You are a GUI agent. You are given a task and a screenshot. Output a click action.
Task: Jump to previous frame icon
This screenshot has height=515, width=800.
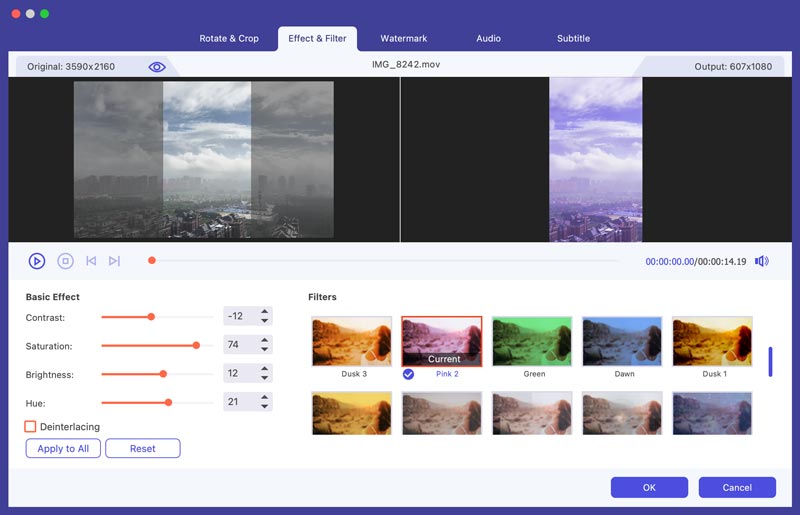91,261
